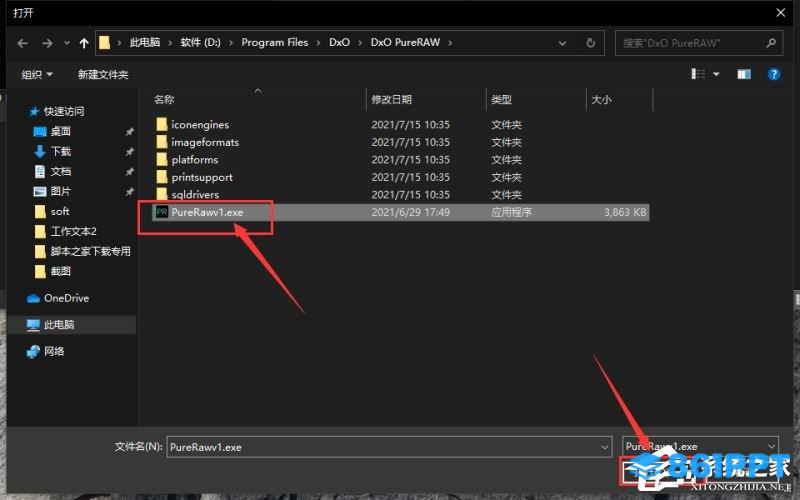Screen dimensions: 800x500
Task: Open 脚本之家下载专用 folder in sidebar
Action: (x=90, y=251)
